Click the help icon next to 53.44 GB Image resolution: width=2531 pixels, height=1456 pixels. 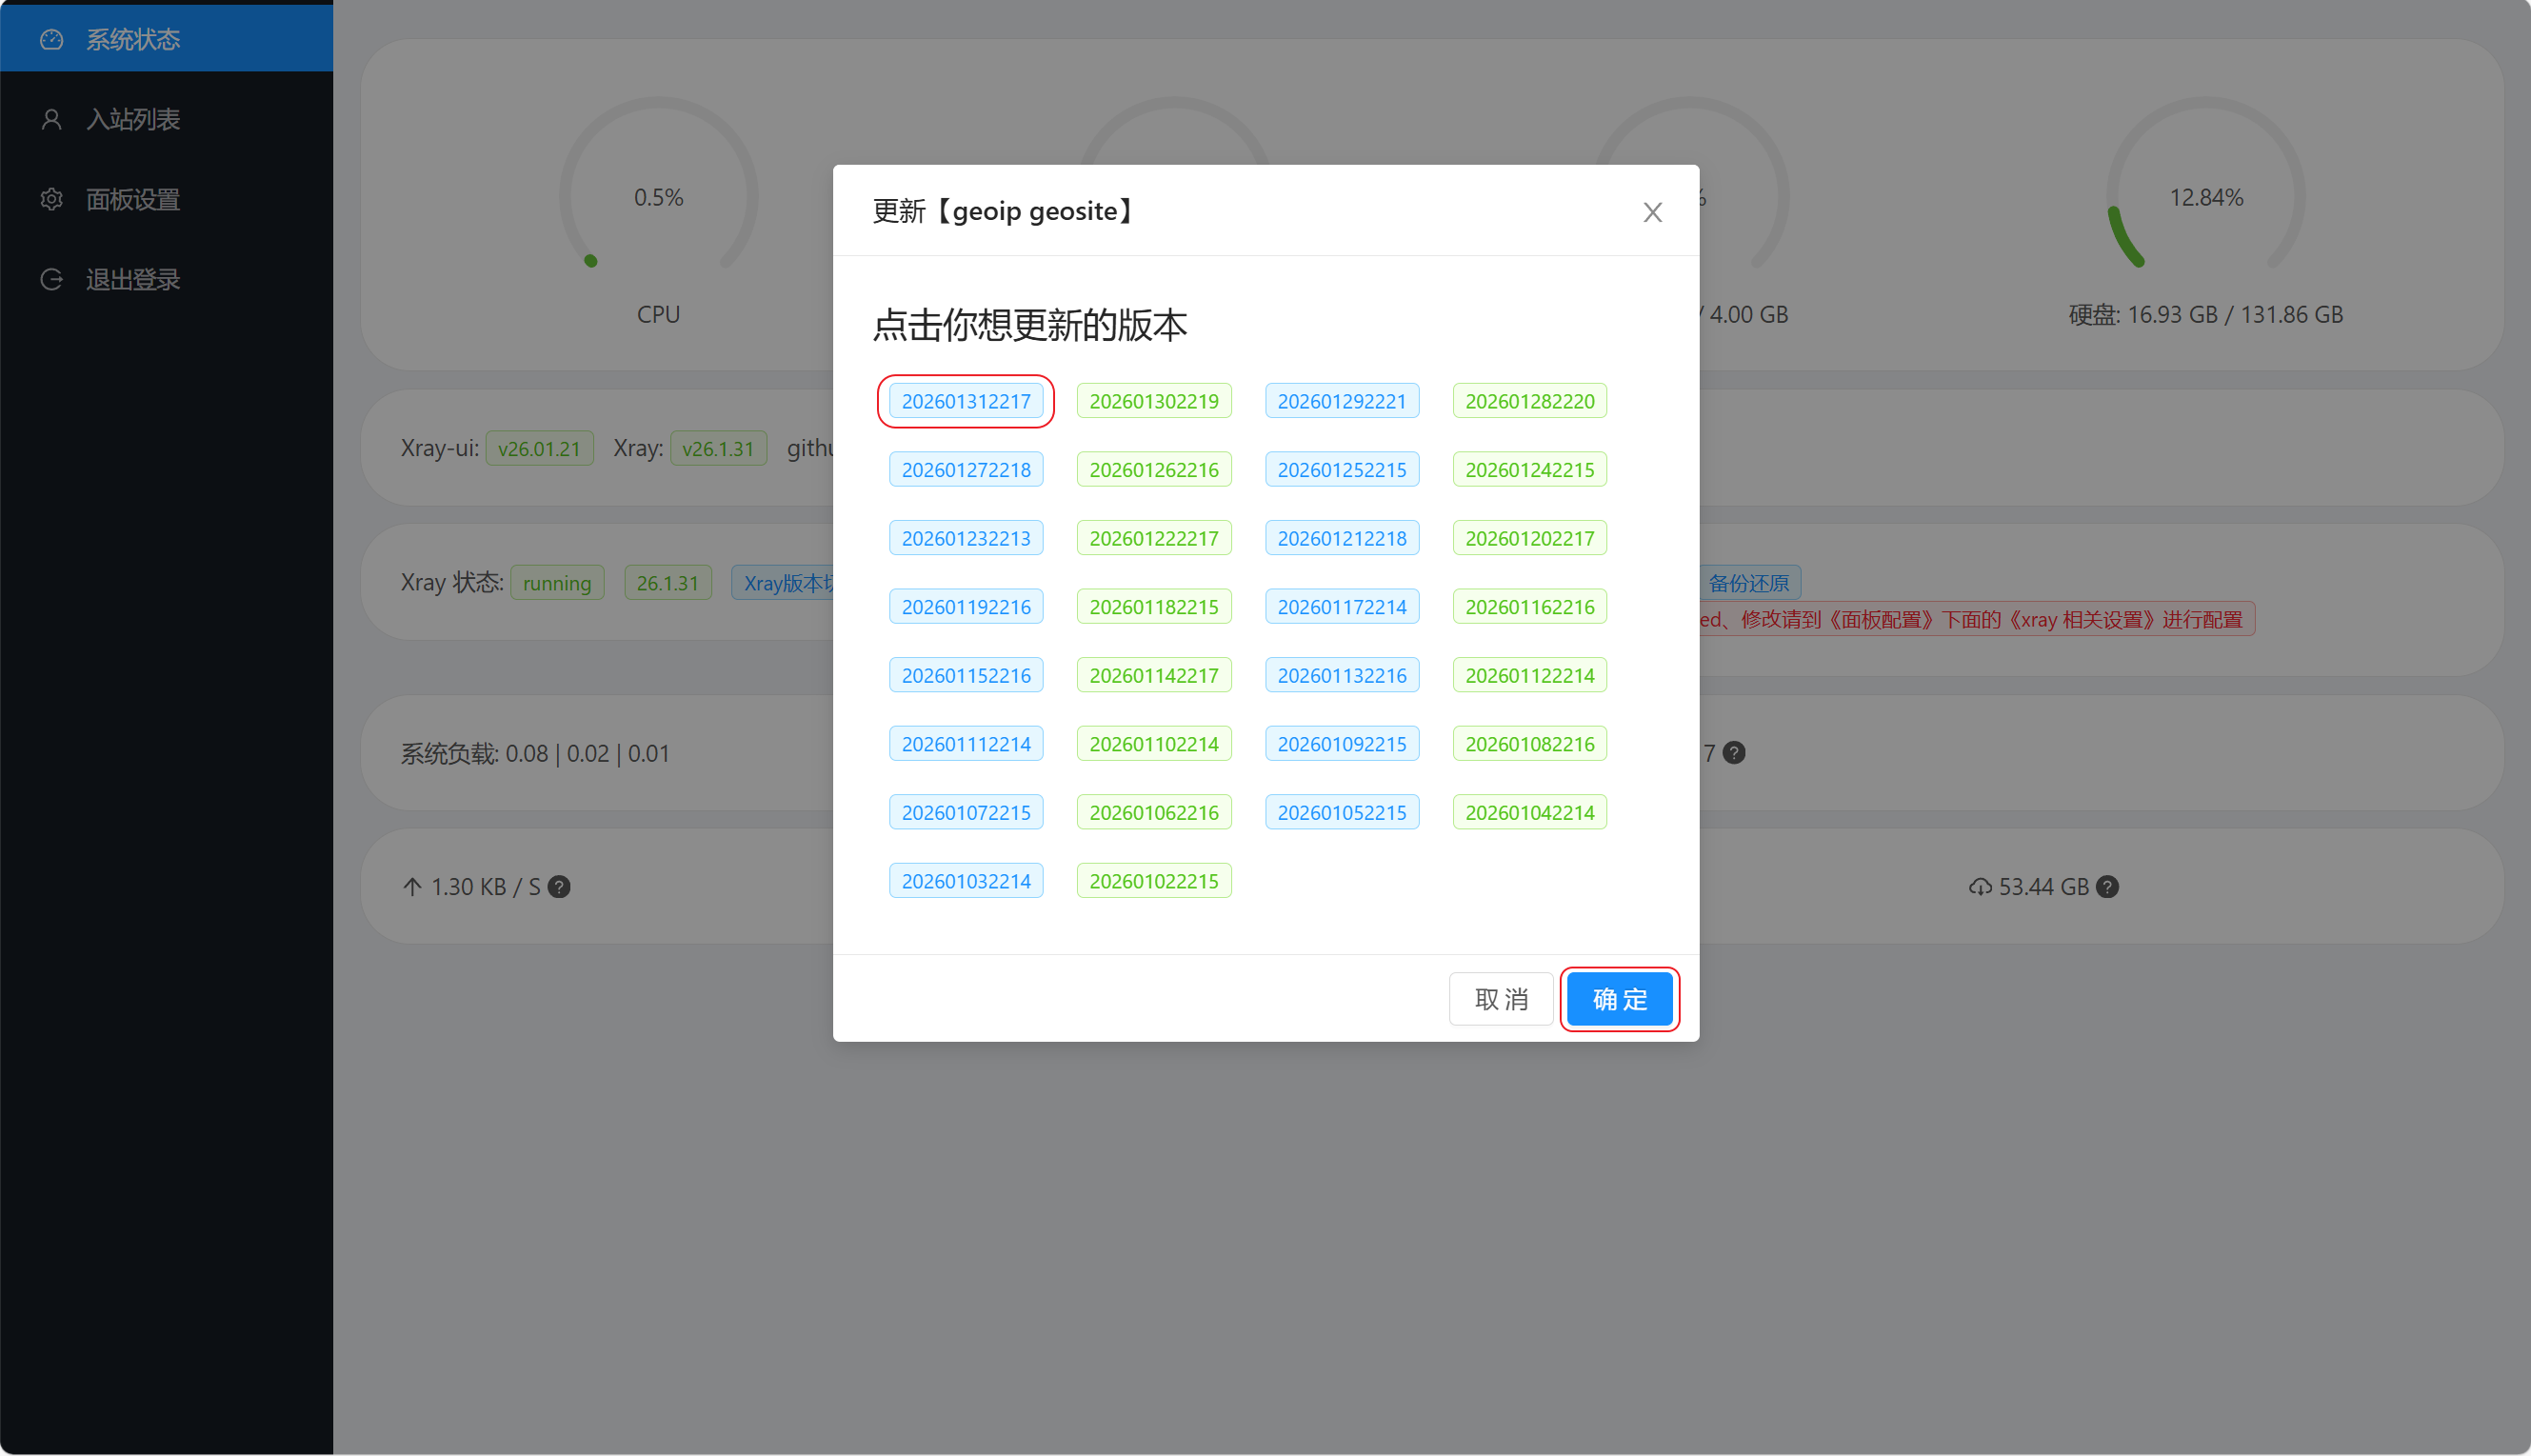click(2107, 887)
